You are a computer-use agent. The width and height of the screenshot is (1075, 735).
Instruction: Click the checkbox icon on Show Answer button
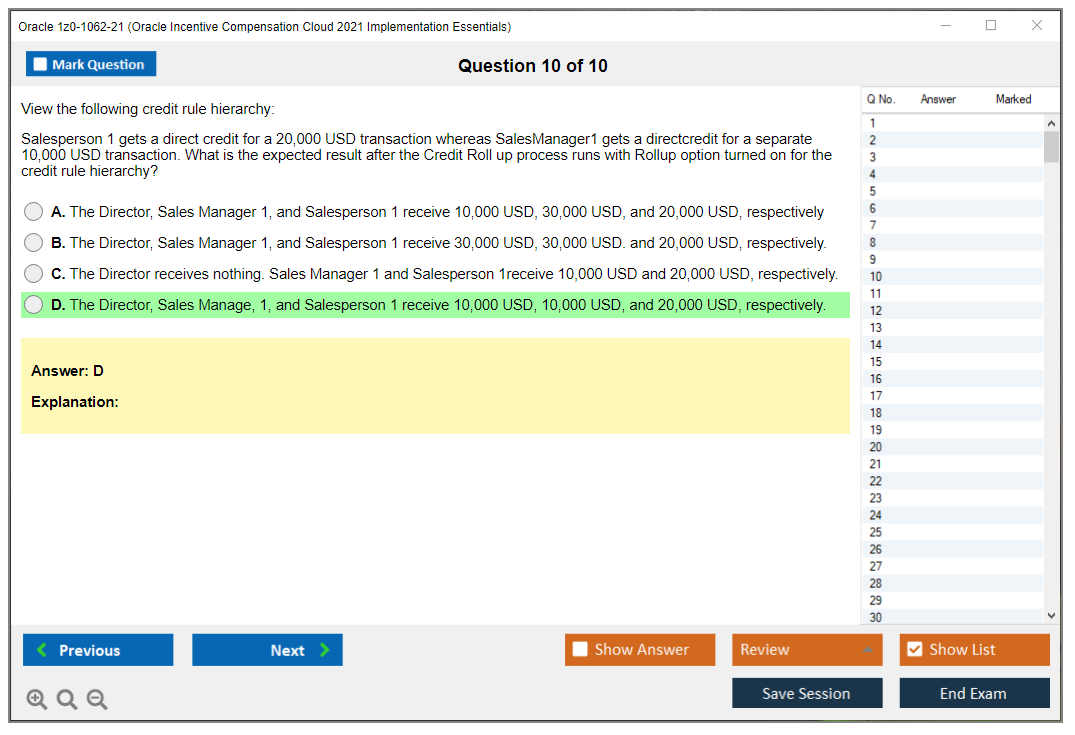(x=579, y=649)
